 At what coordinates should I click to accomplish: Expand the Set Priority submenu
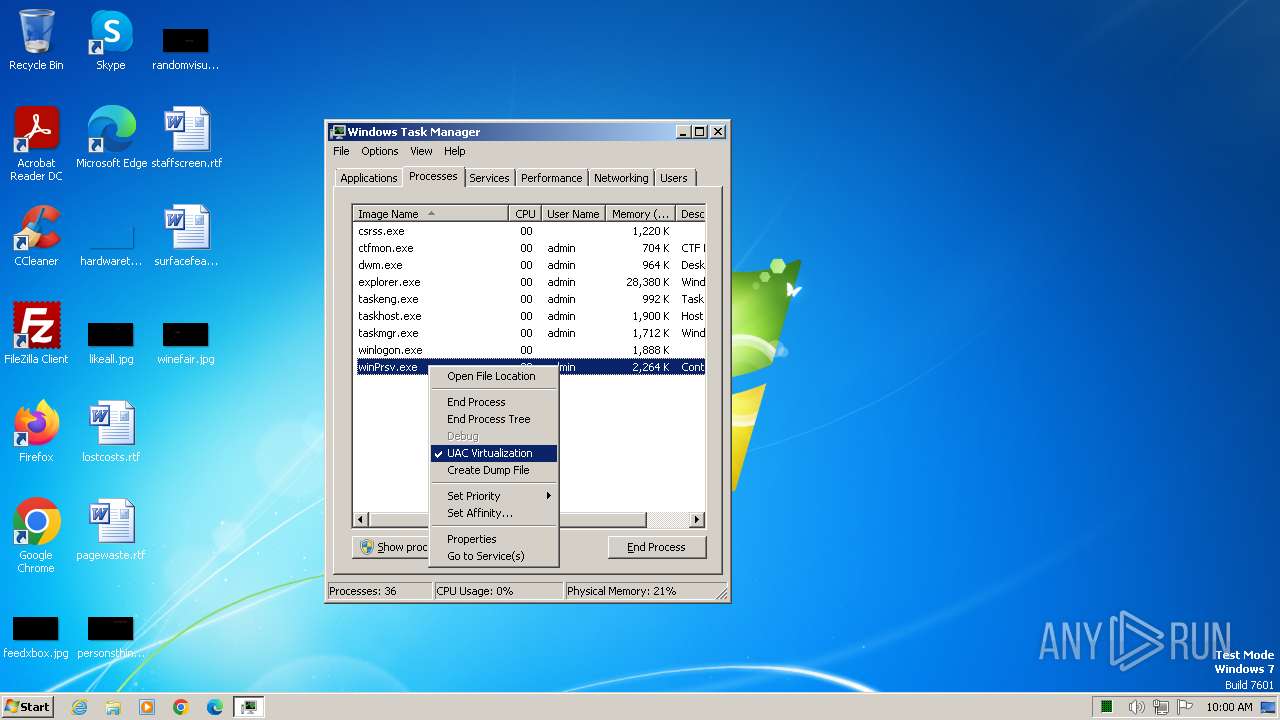click(493, 496)
